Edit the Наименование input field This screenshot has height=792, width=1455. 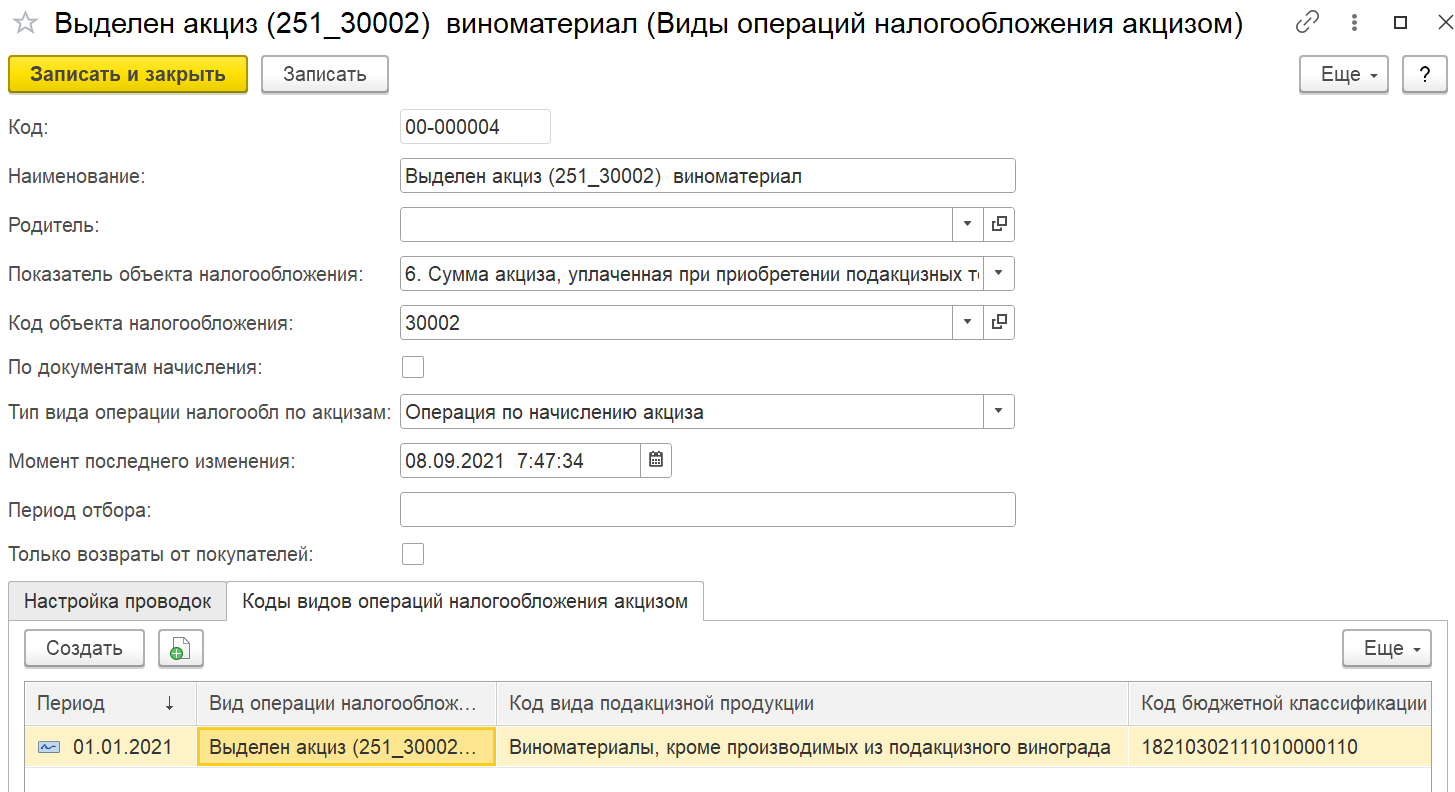[x=707, y=176]
